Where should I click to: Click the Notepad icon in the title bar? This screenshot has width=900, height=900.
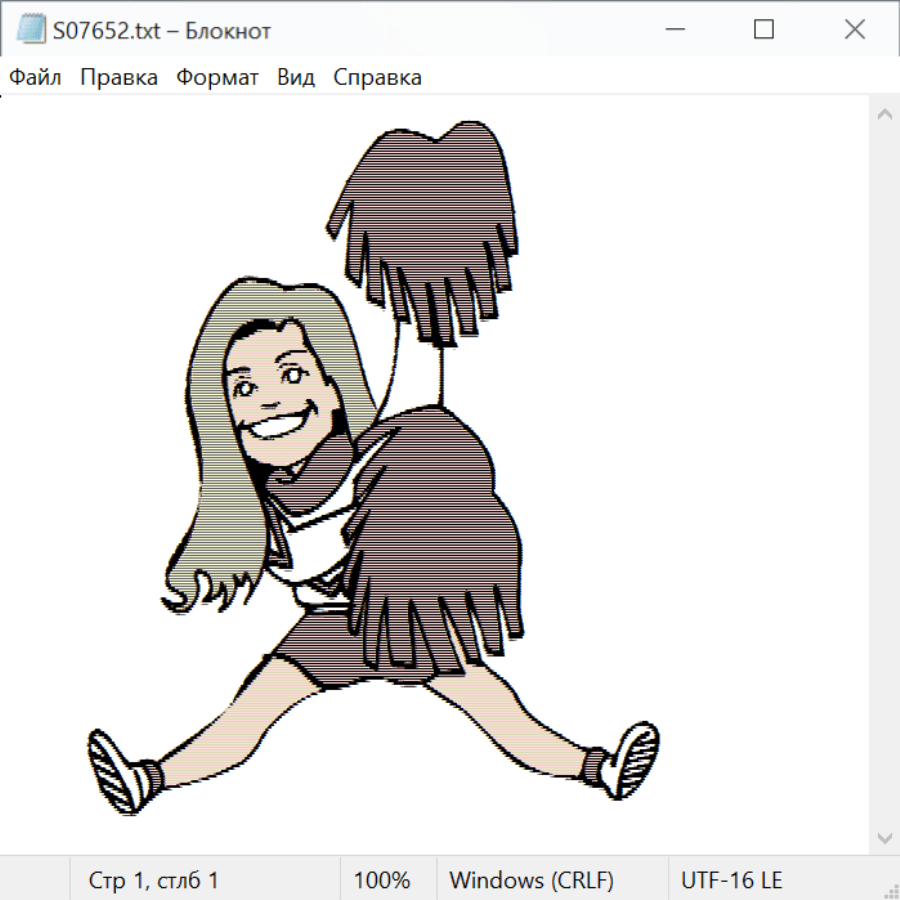point(31,30)
